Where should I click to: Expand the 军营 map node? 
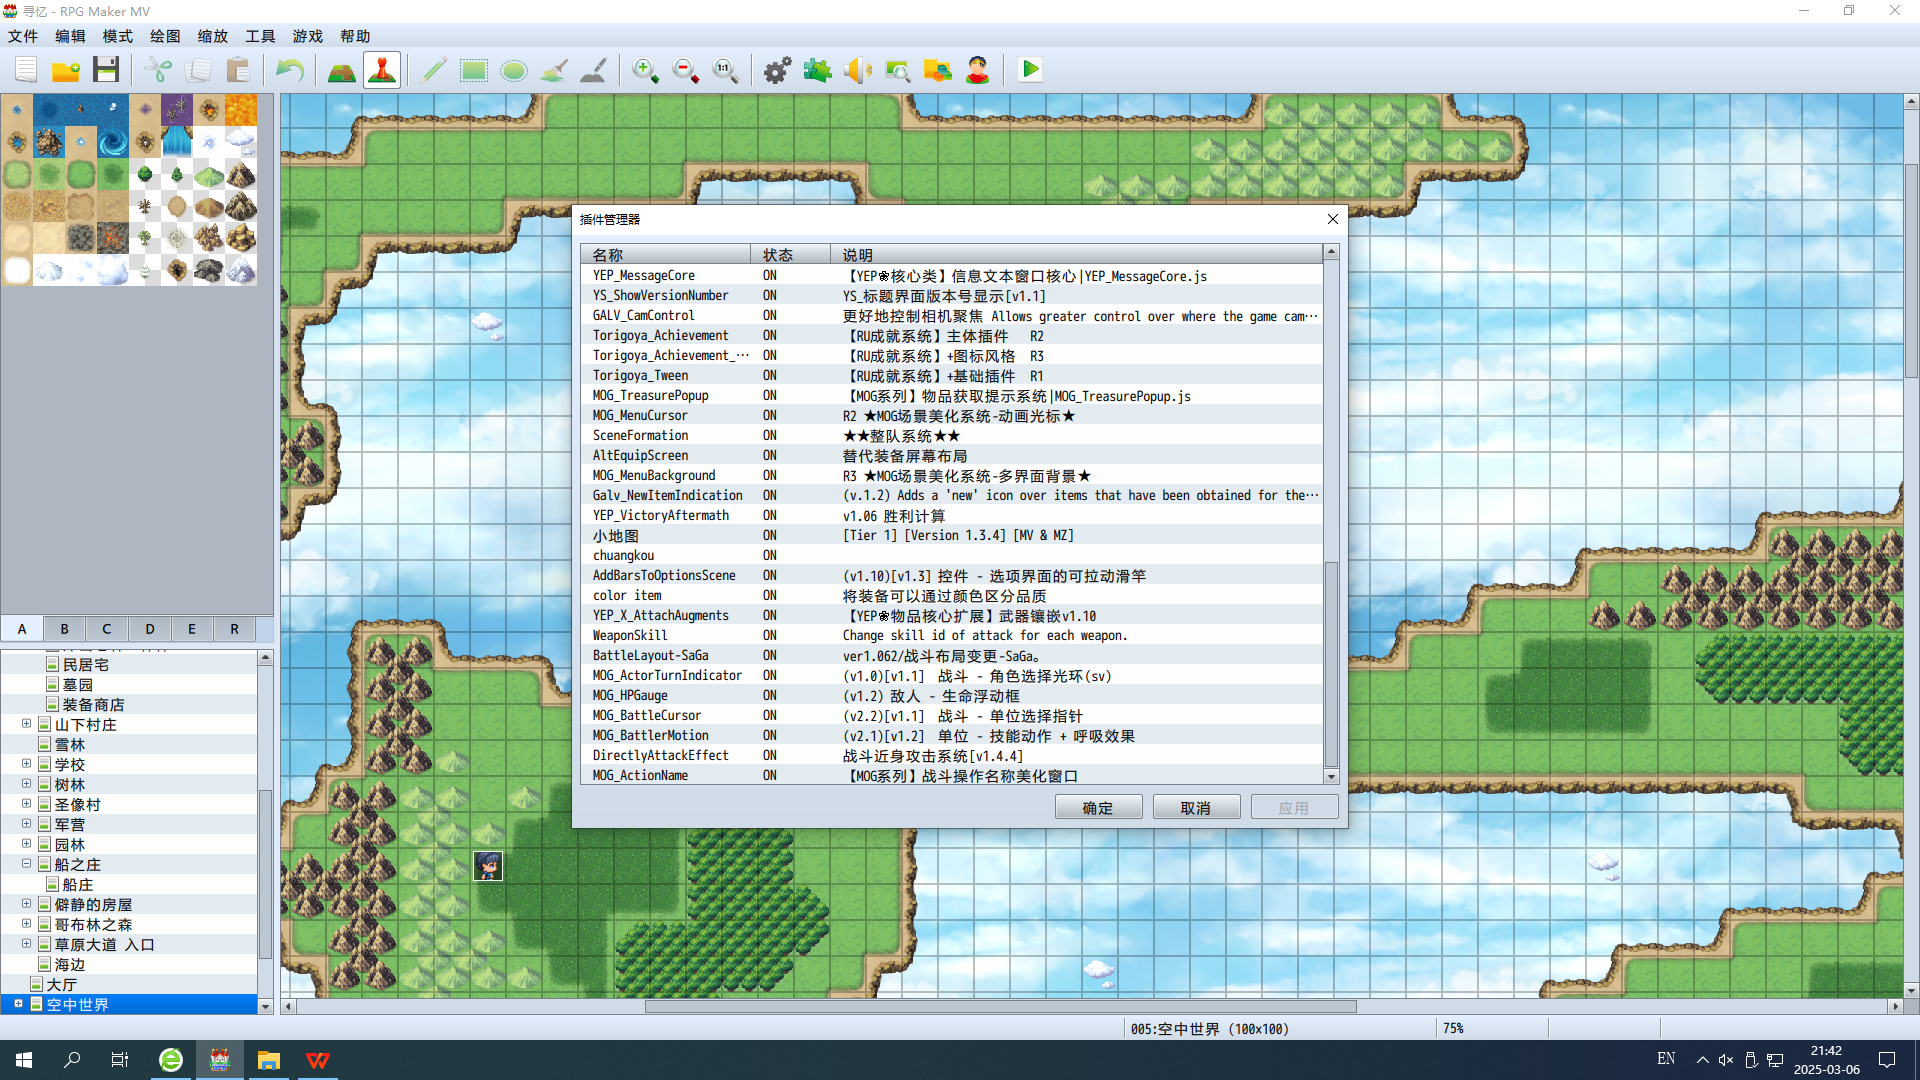(27, 824)
